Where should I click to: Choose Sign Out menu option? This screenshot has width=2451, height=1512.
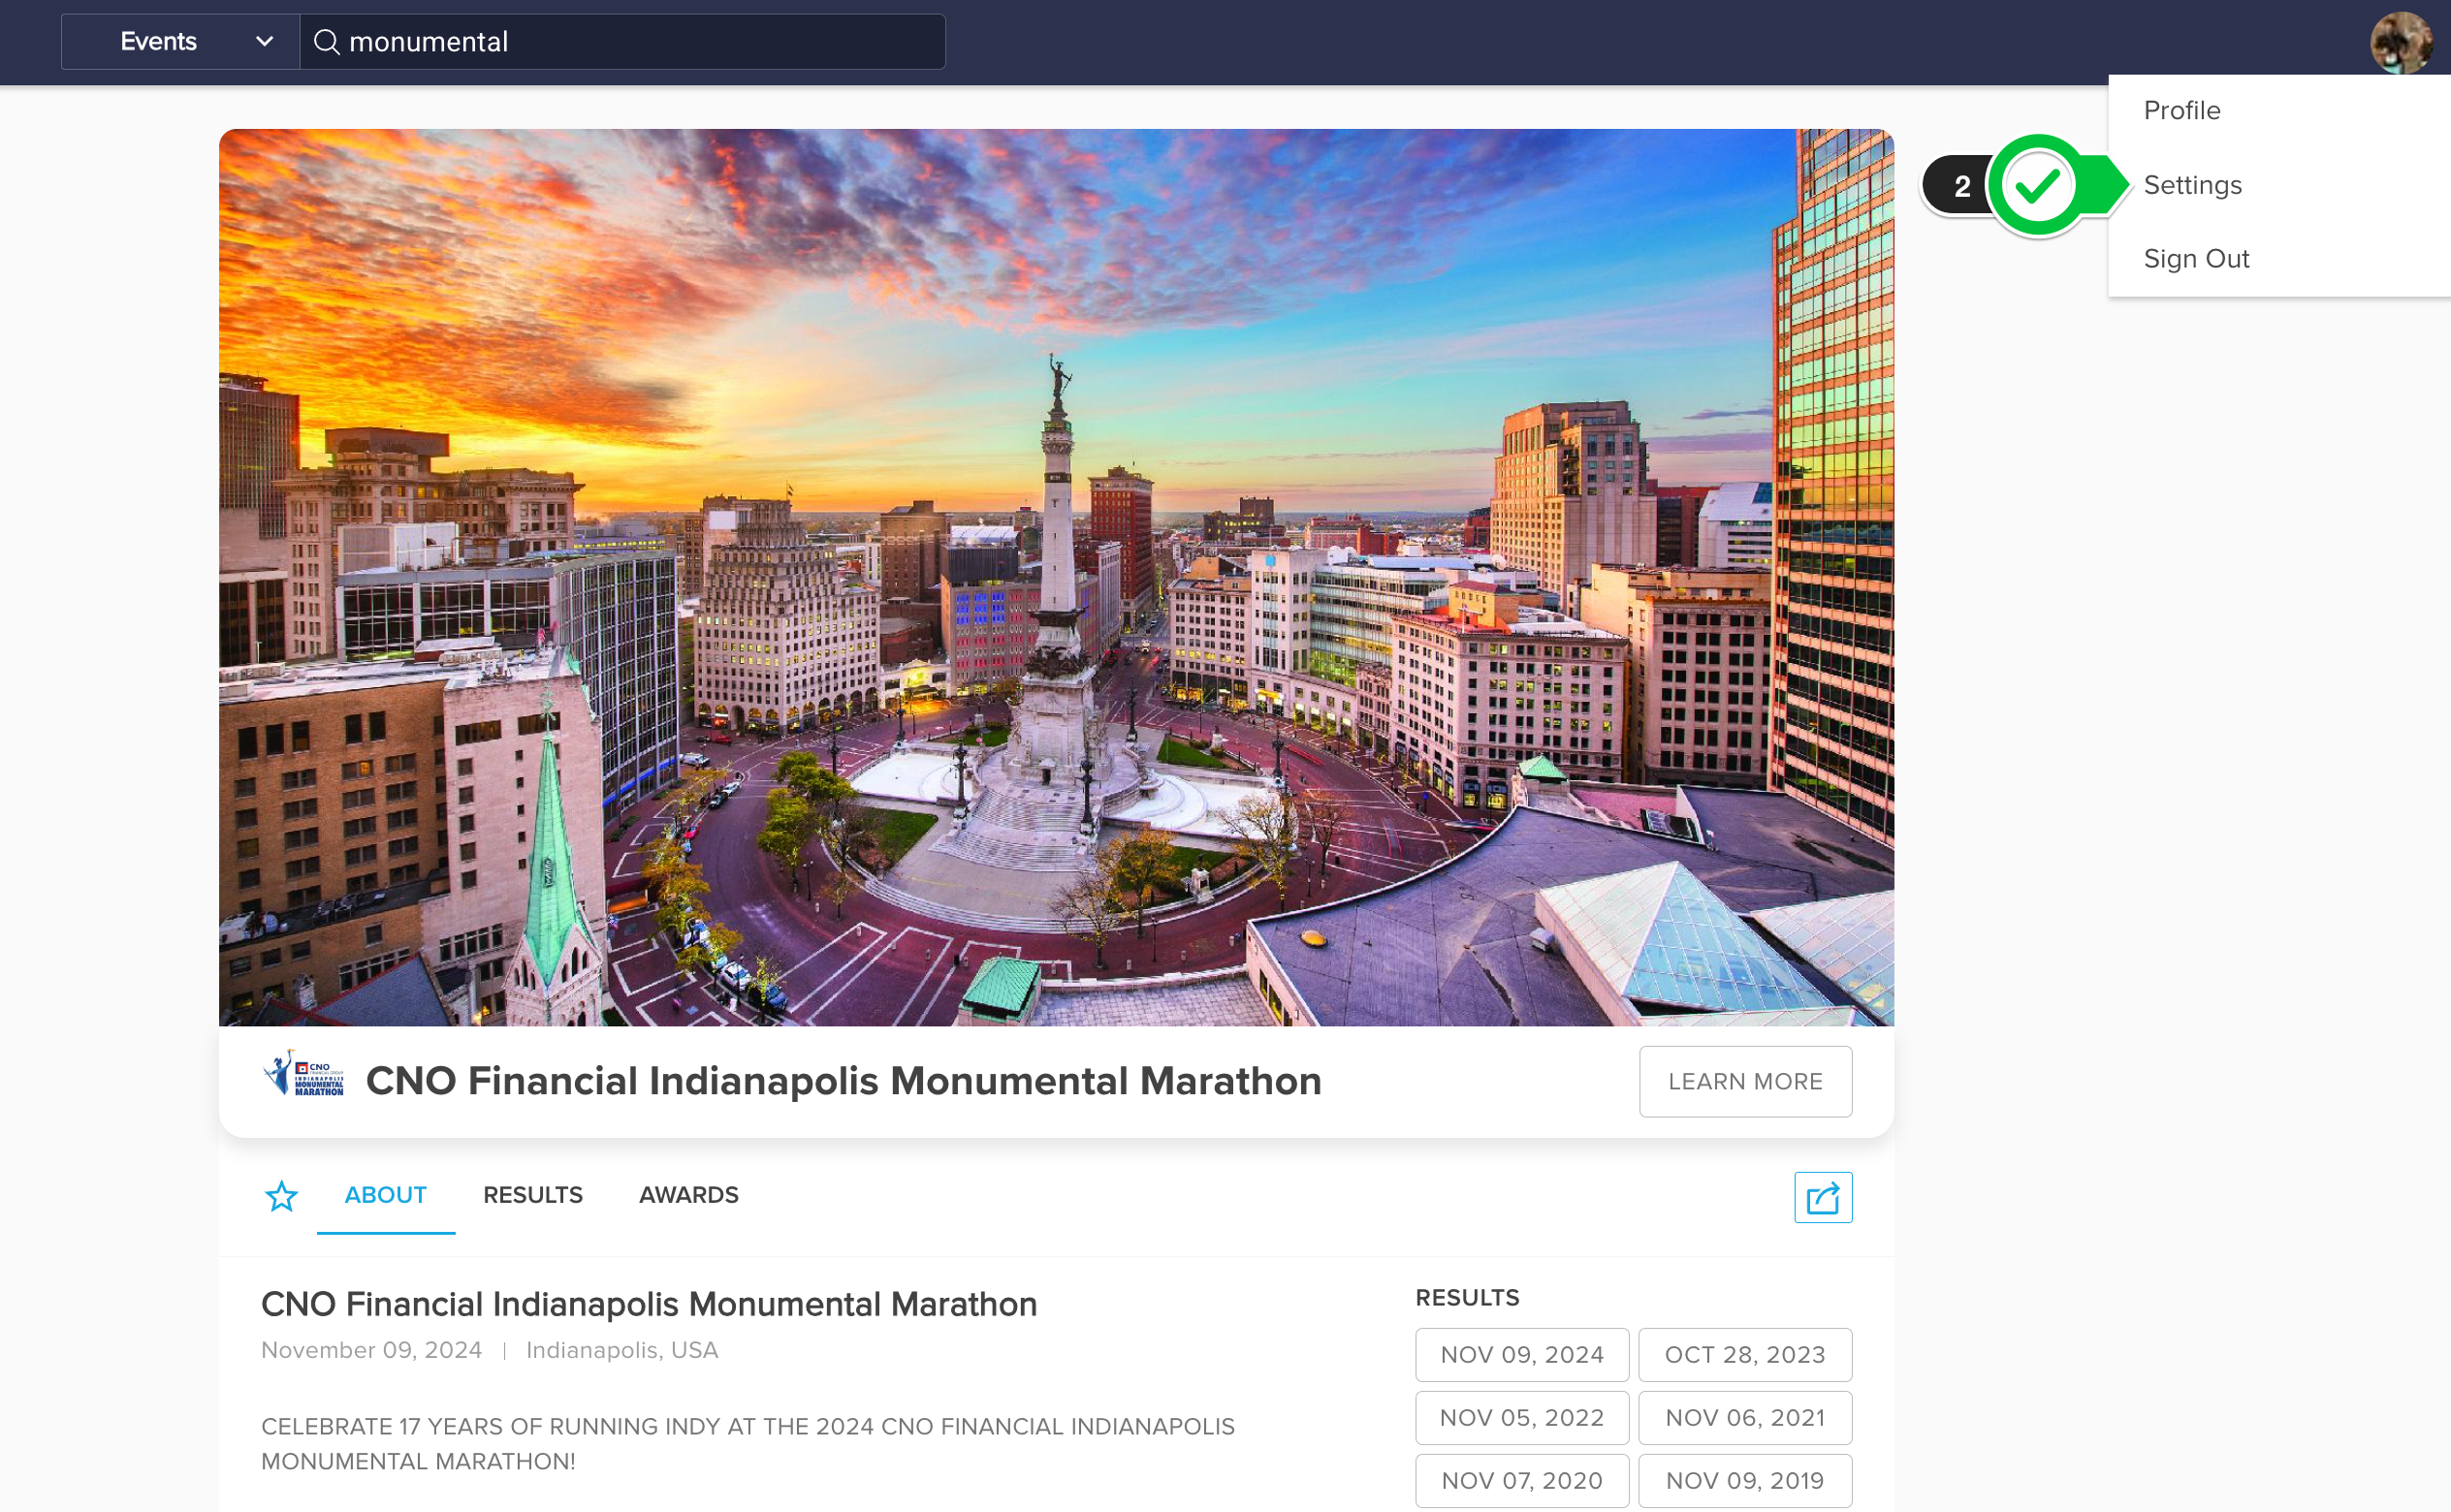[2196, 259]
